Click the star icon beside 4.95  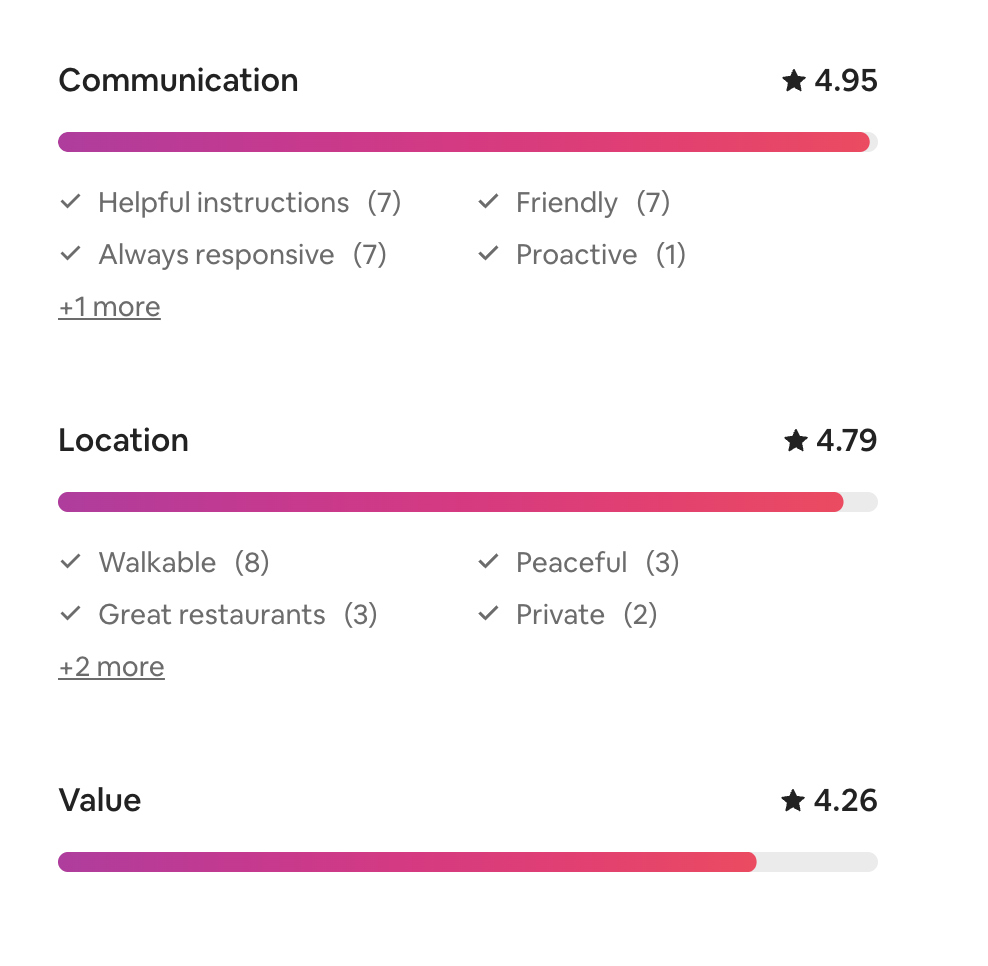(794, 81)
